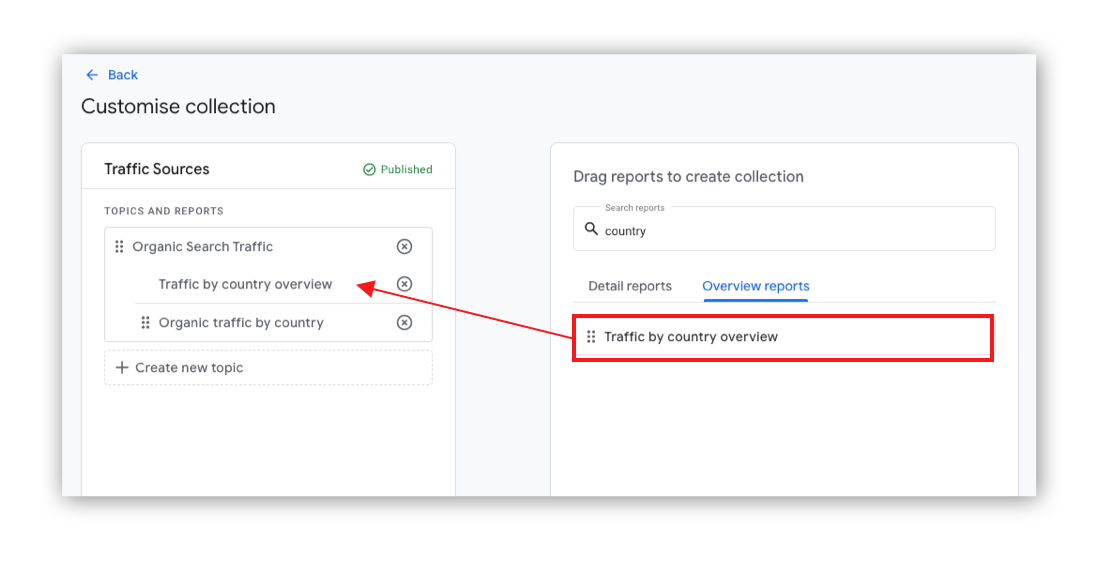The height and width of the screenshot is (570, 1098).
Task: Select the Organic Search Traffic topic name
Action: pyautogui.click(x=202, y=246)
